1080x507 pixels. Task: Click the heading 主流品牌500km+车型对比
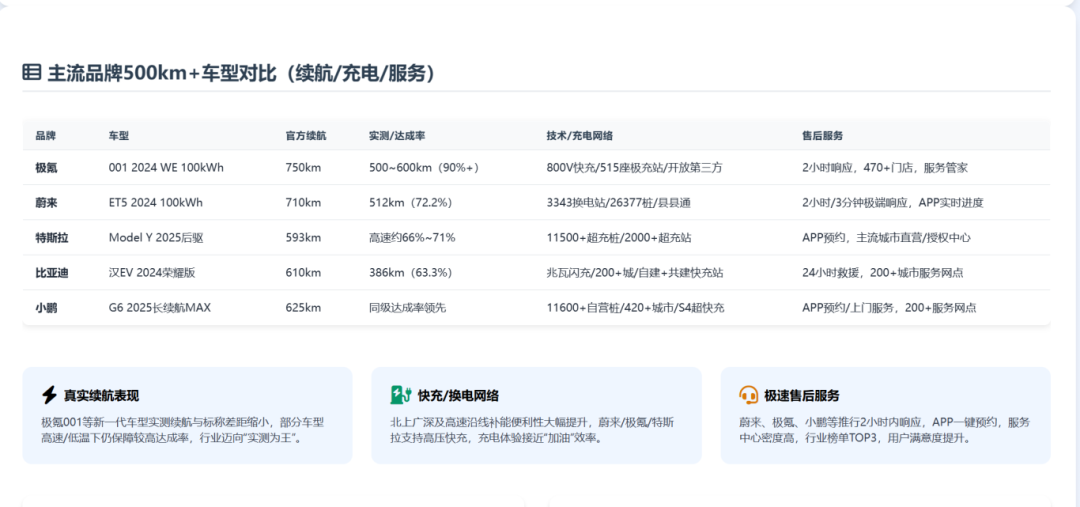click(x=242, y=73)
